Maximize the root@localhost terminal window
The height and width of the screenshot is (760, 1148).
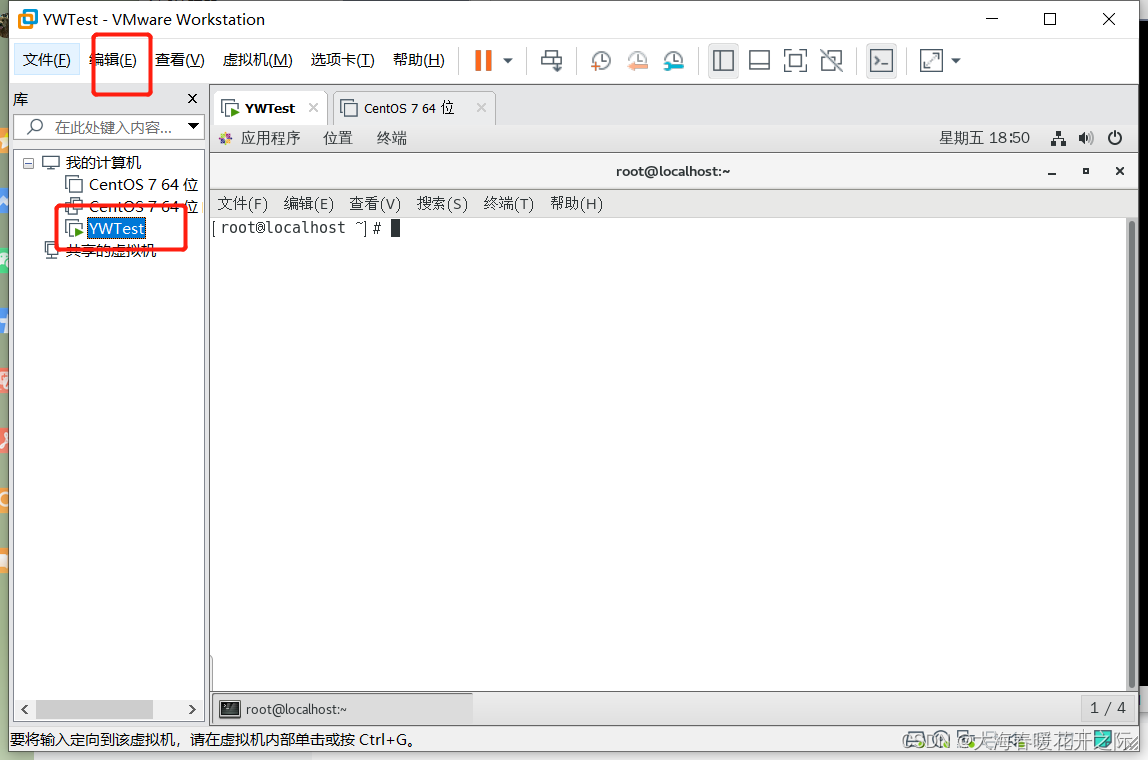pos(1086,171)
